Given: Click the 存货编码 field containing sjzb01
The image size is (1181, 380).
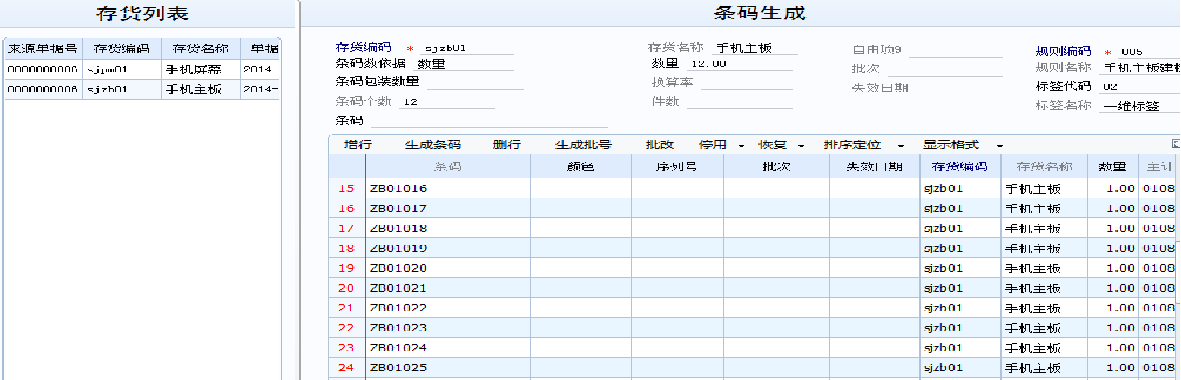Looking at the screenshot, I should coord(468,48).
